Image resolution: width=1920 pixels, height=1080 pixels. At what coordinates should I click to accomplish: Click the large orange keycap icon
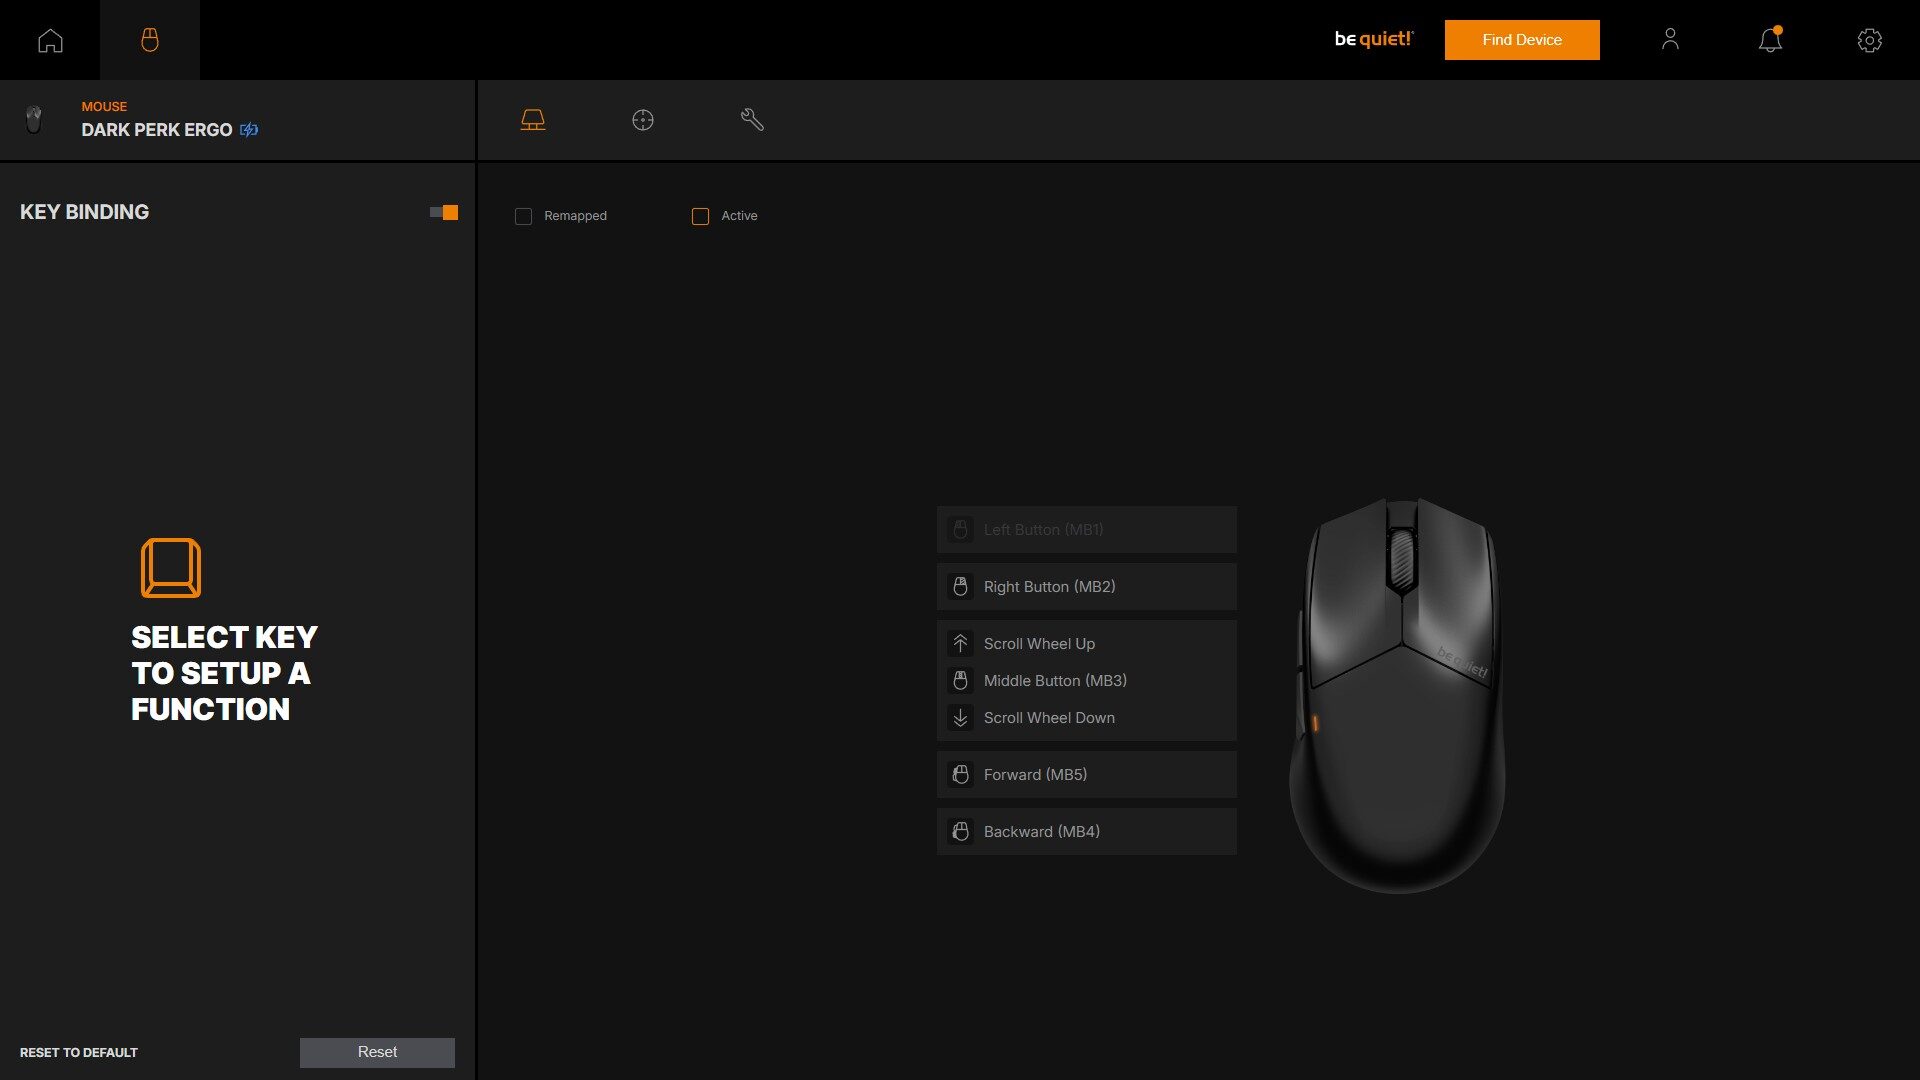pos(171,568)
